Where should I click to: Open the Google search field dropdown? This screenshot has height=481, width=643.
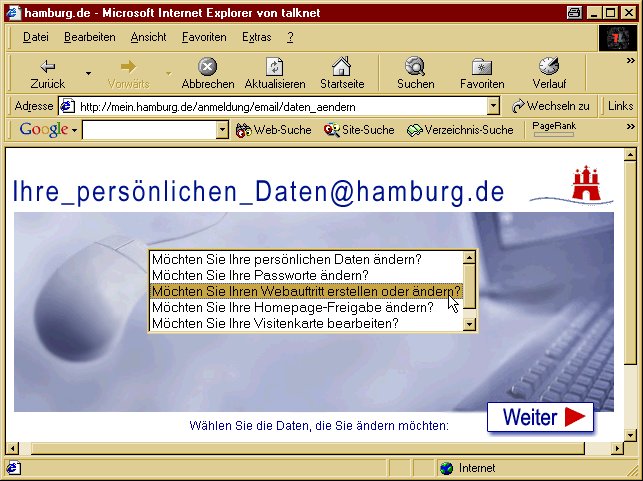coord(222,130)
